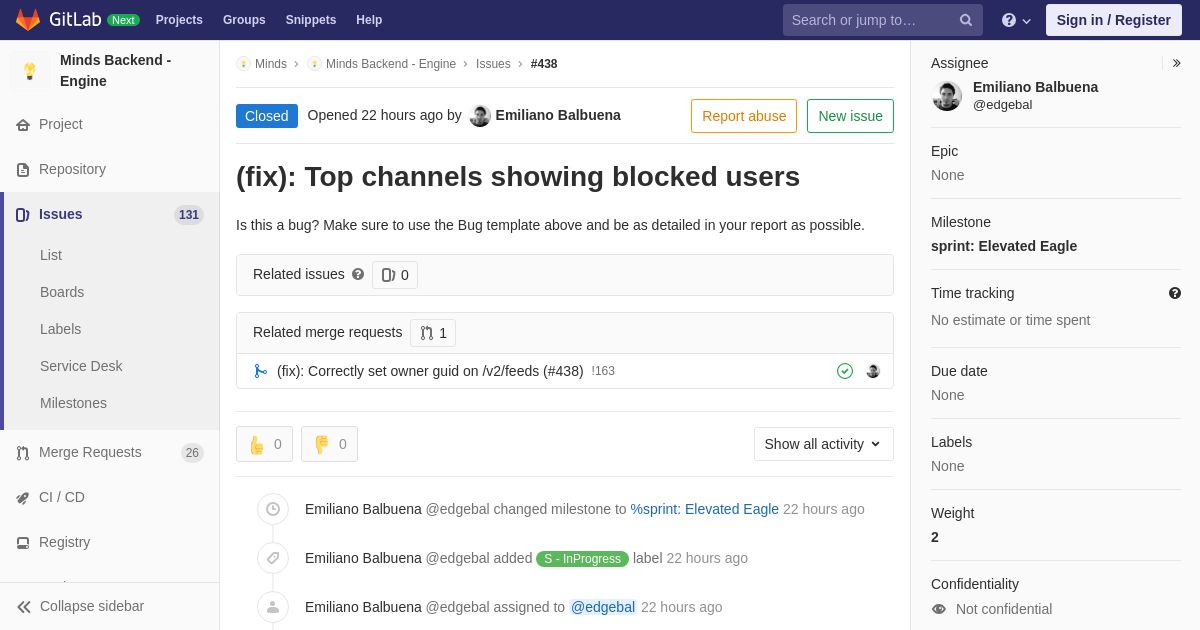
Task: Open %sprint: Elevated Eagle milestone link
Action: pos(705,509)
